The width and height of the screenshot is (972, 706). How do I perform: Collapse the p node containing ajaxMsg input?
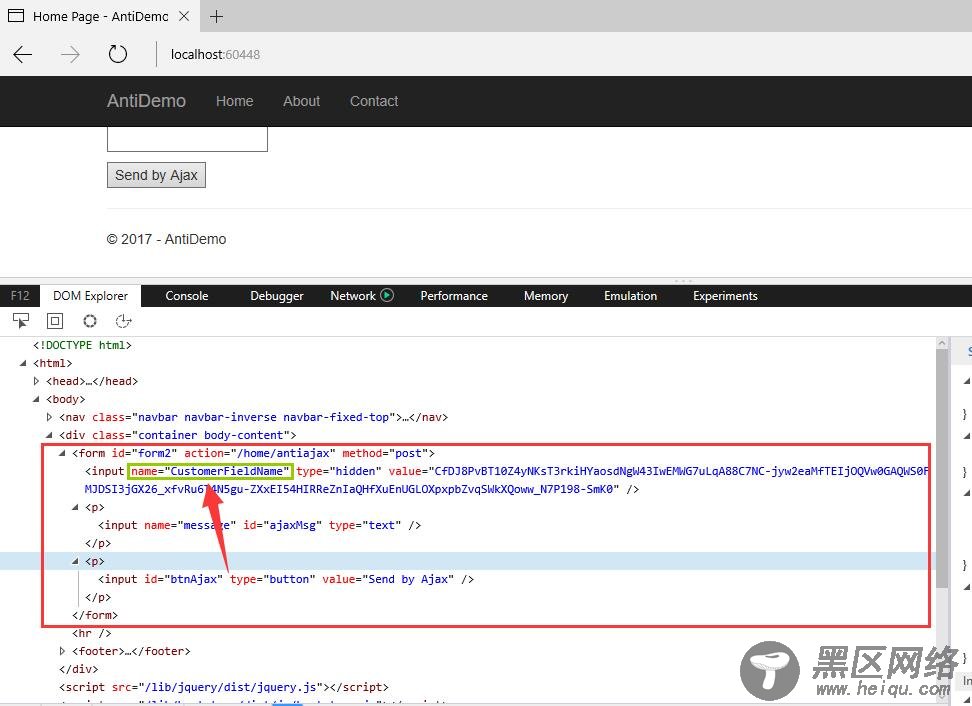[75, 507]
